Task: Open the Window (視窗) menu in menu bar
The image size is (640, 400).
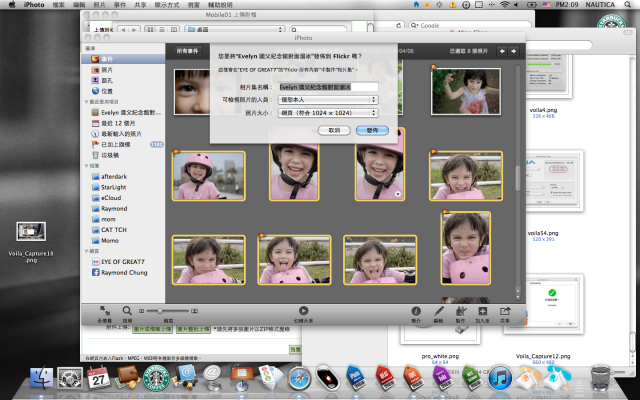Action: click(193, 5)
